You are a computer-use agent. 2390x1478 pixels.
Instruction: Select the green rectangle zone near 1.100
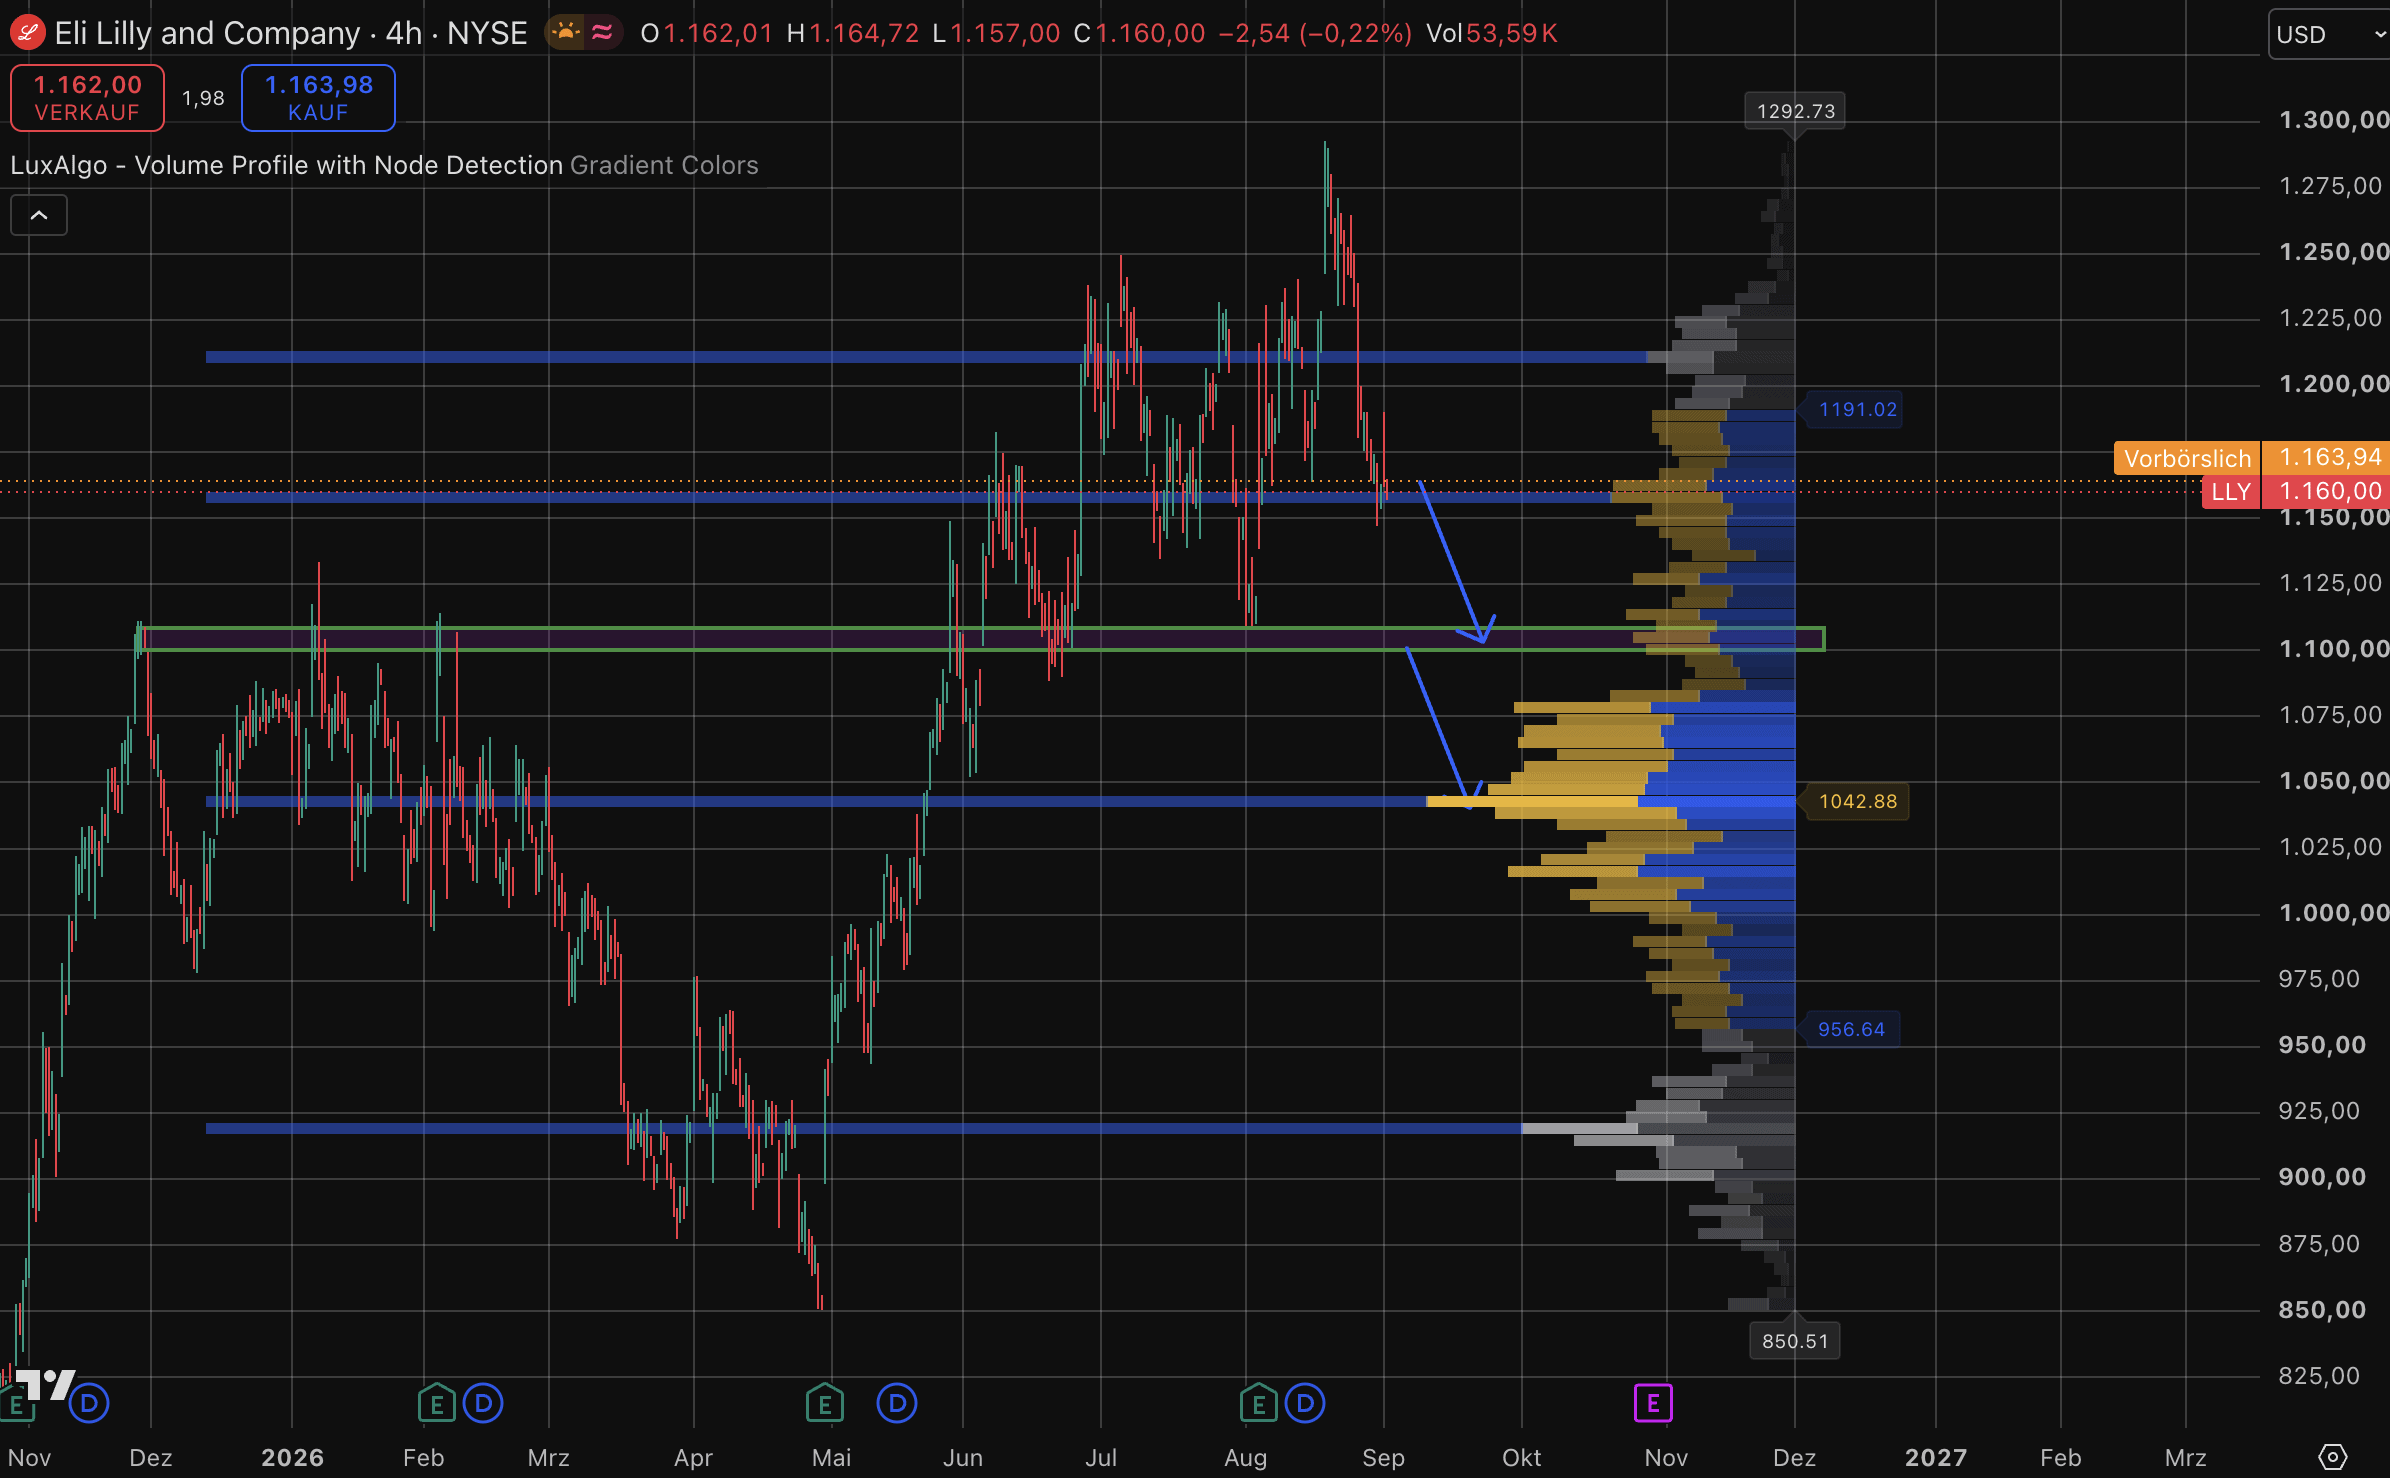(980, 639)
